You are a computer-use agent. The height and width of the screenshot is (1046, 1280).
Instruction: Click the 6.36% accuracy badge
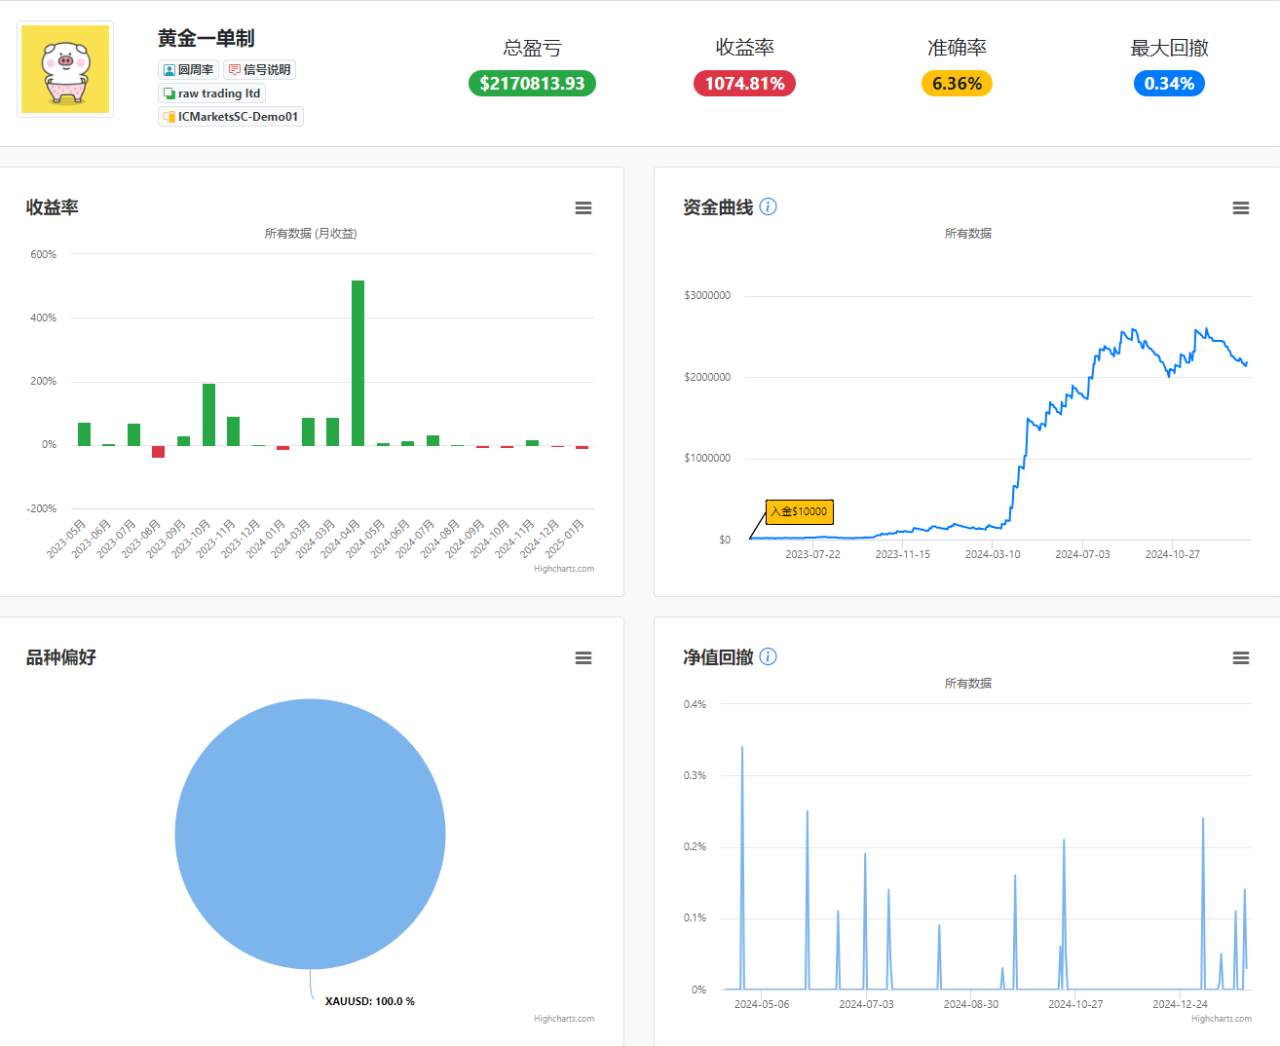click(957, 83)
